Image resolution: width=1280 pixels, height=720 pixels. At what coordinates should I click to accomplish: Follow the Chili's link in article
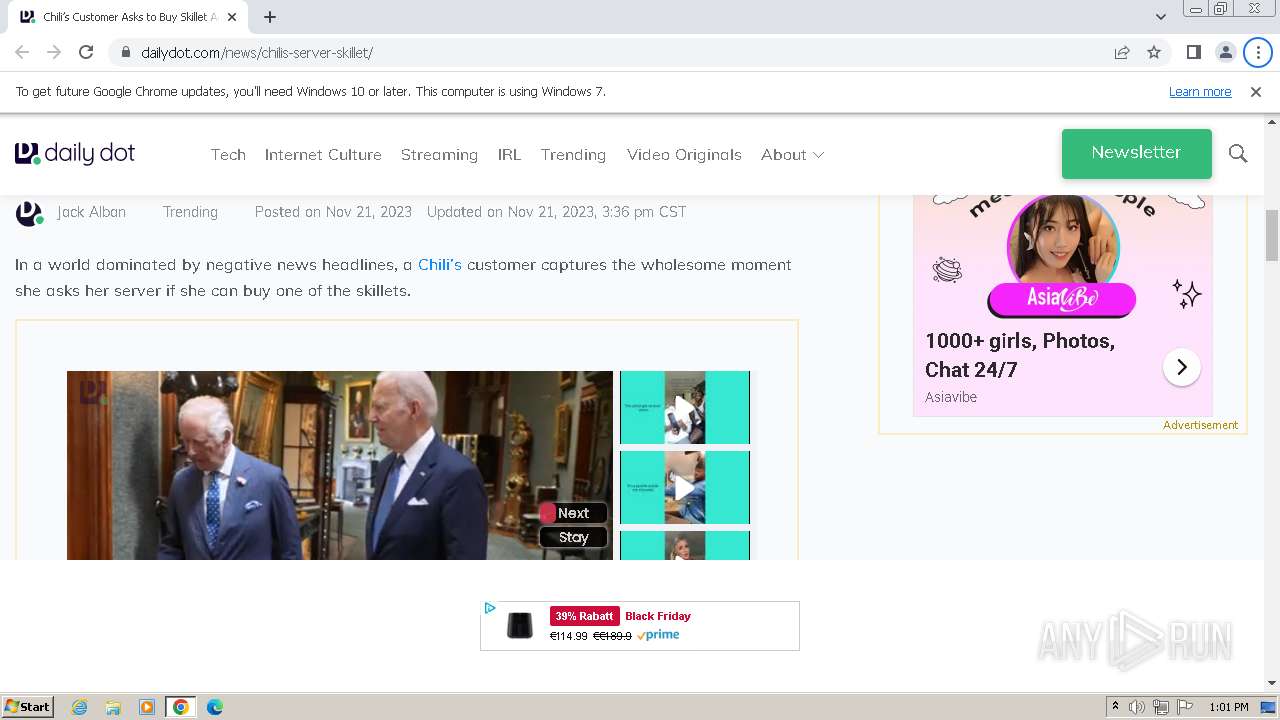440,264
